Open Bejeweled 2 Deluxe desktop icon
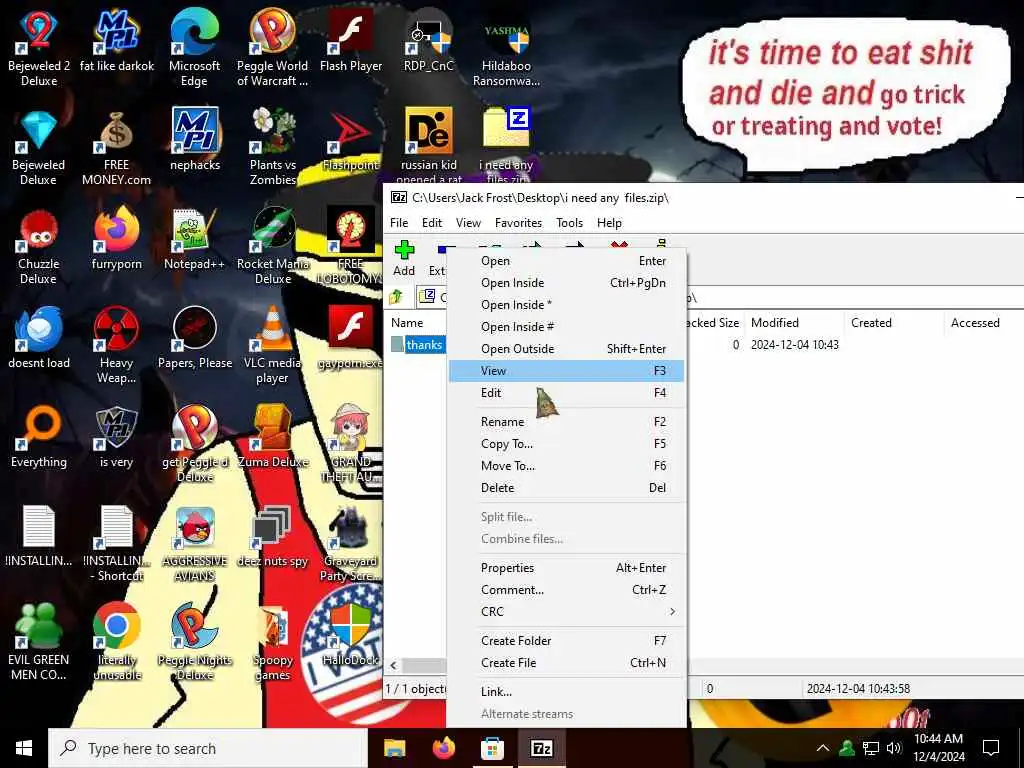The width and height of the screenshot is (1024, 768). 39,47
